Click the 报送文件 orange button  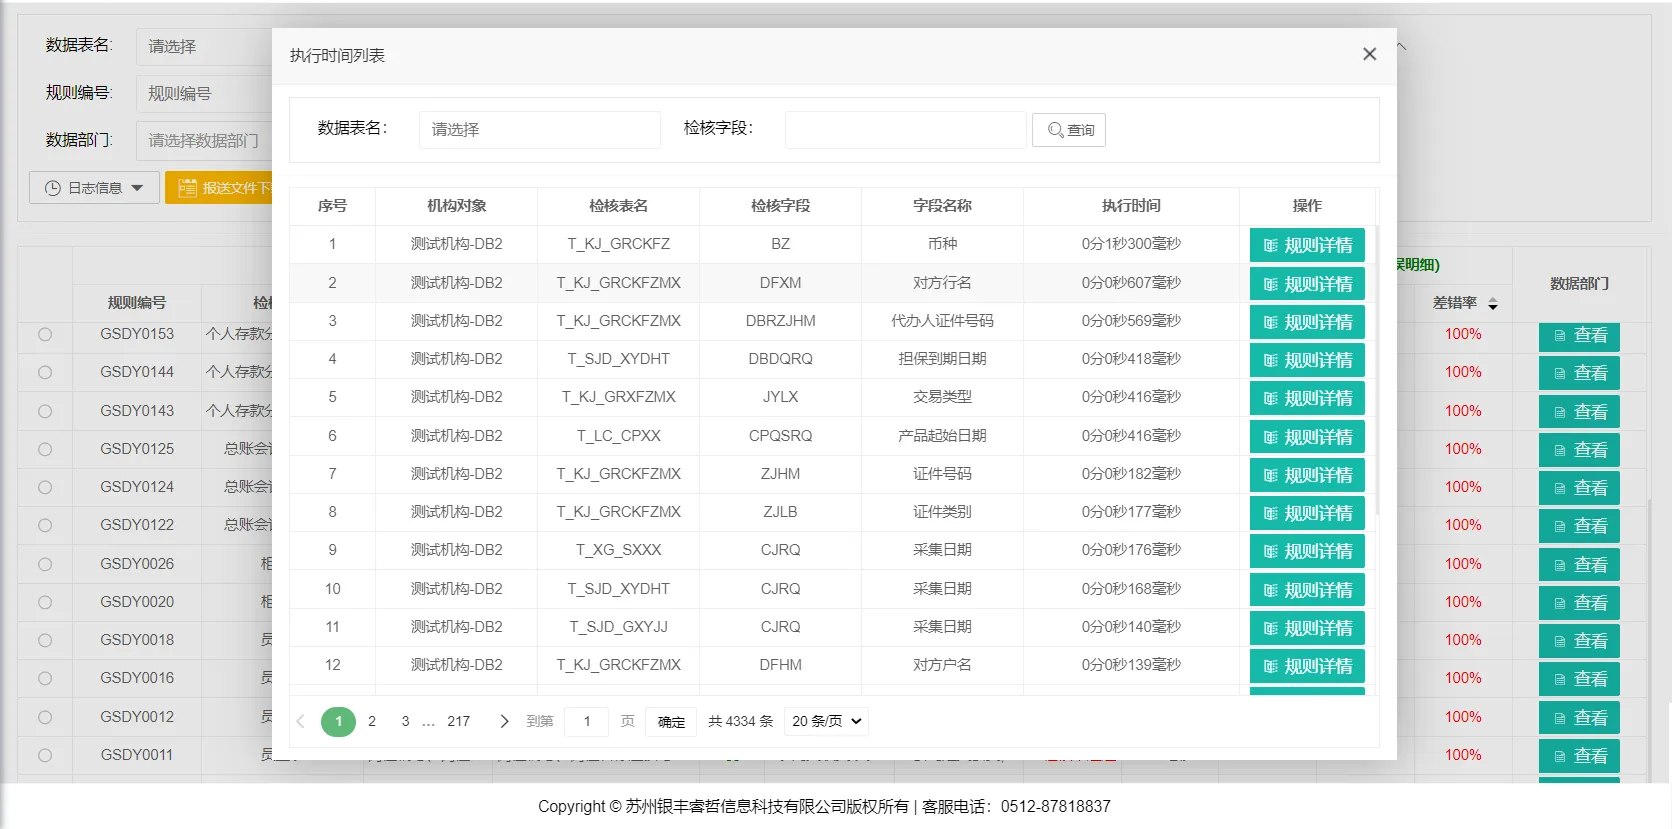[220, 188]
